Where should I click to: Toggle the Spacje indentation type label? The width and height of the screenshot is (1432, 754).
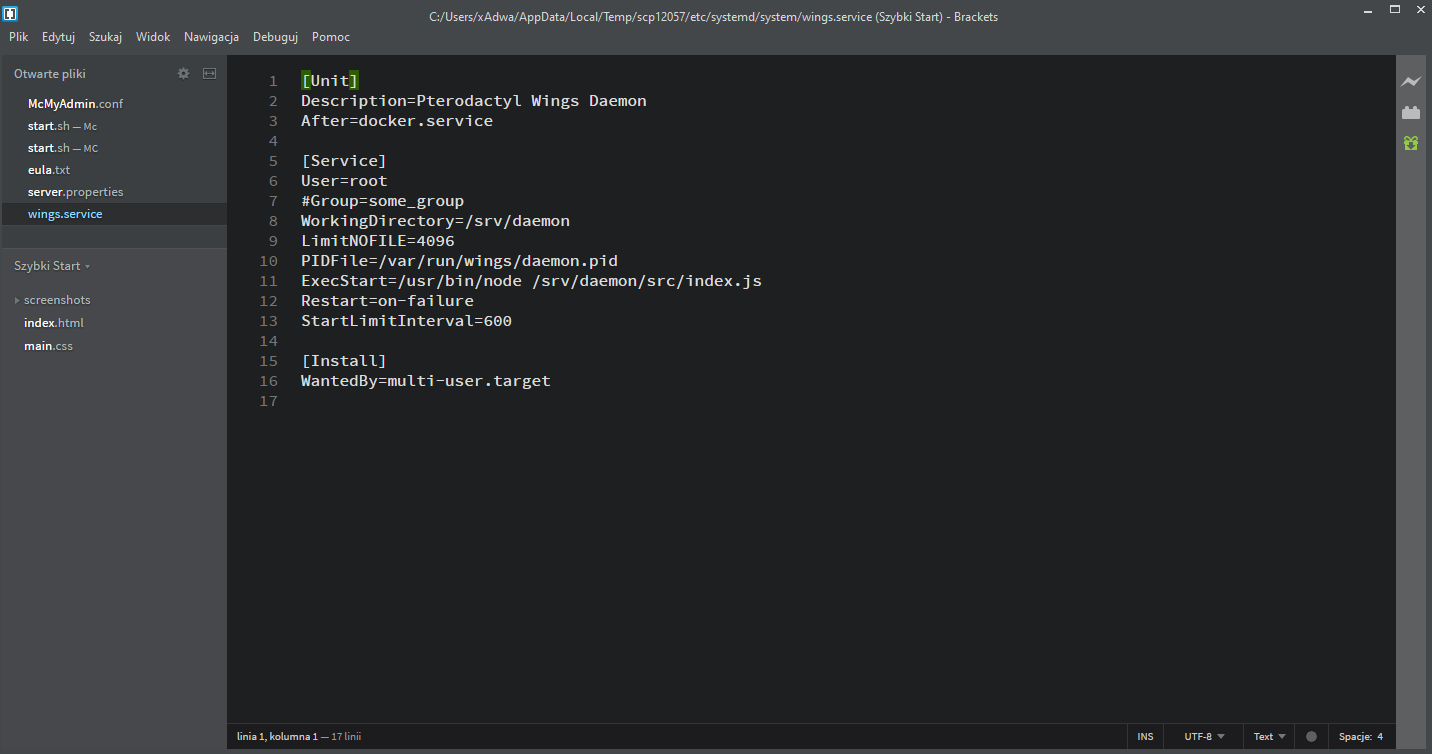tap(1354, 737)
